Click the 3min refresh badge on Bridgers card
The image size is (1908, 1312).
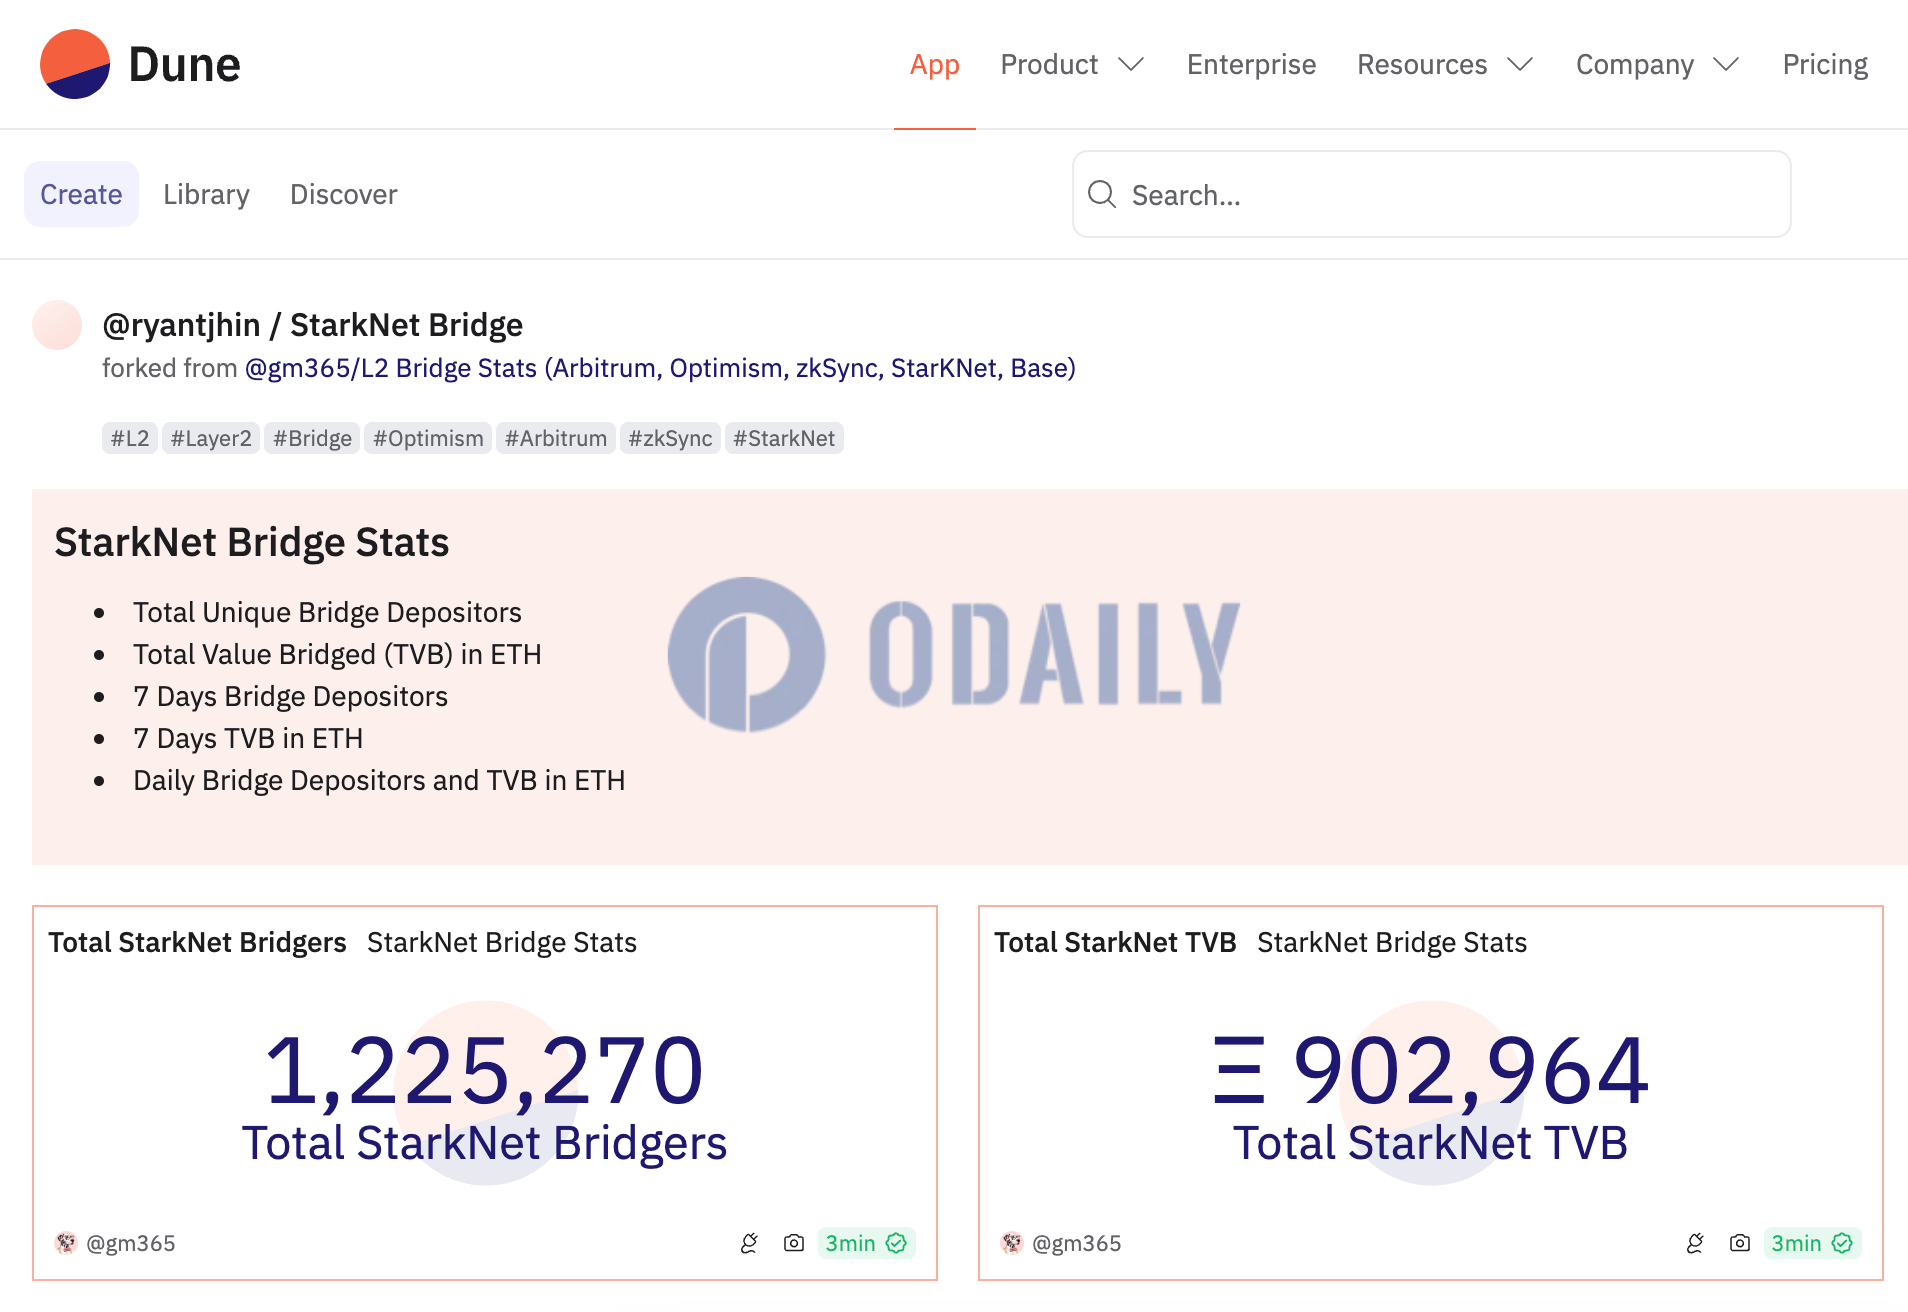[866, 1243]
